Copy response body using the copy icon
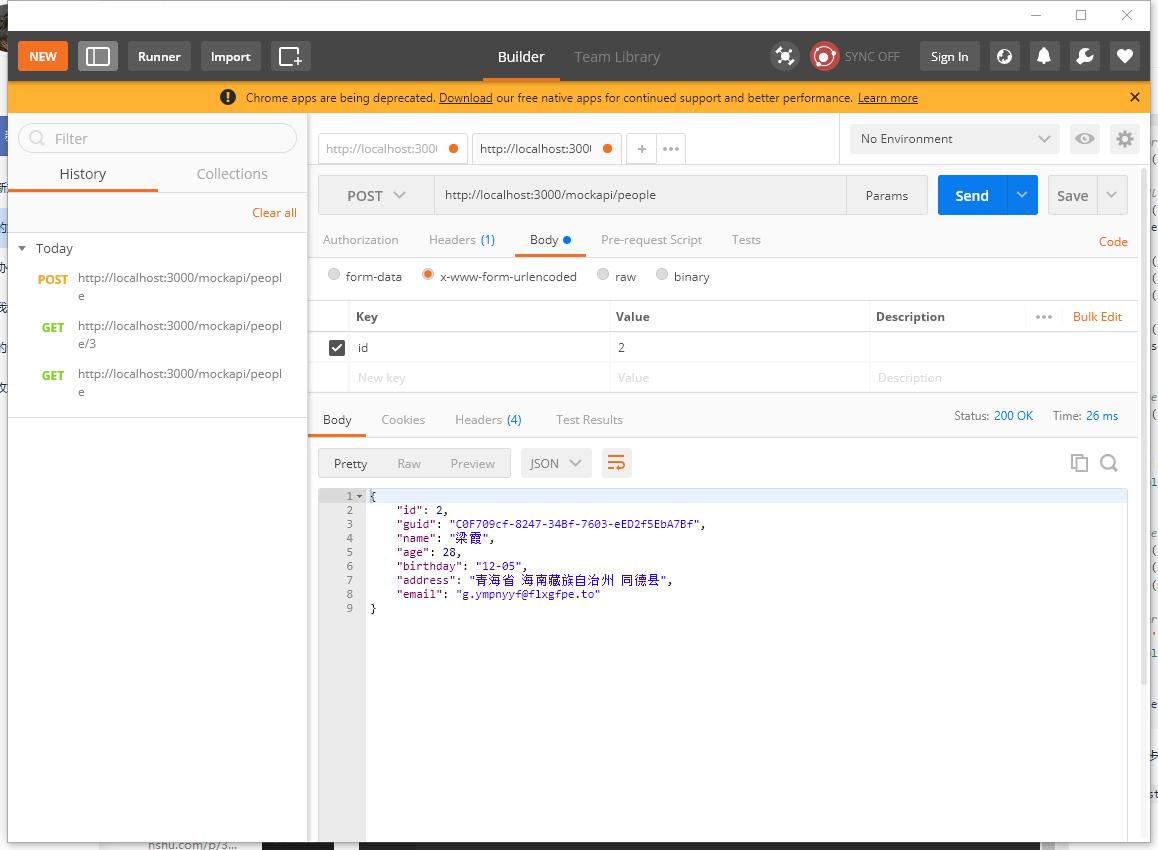 [1079, 462]
